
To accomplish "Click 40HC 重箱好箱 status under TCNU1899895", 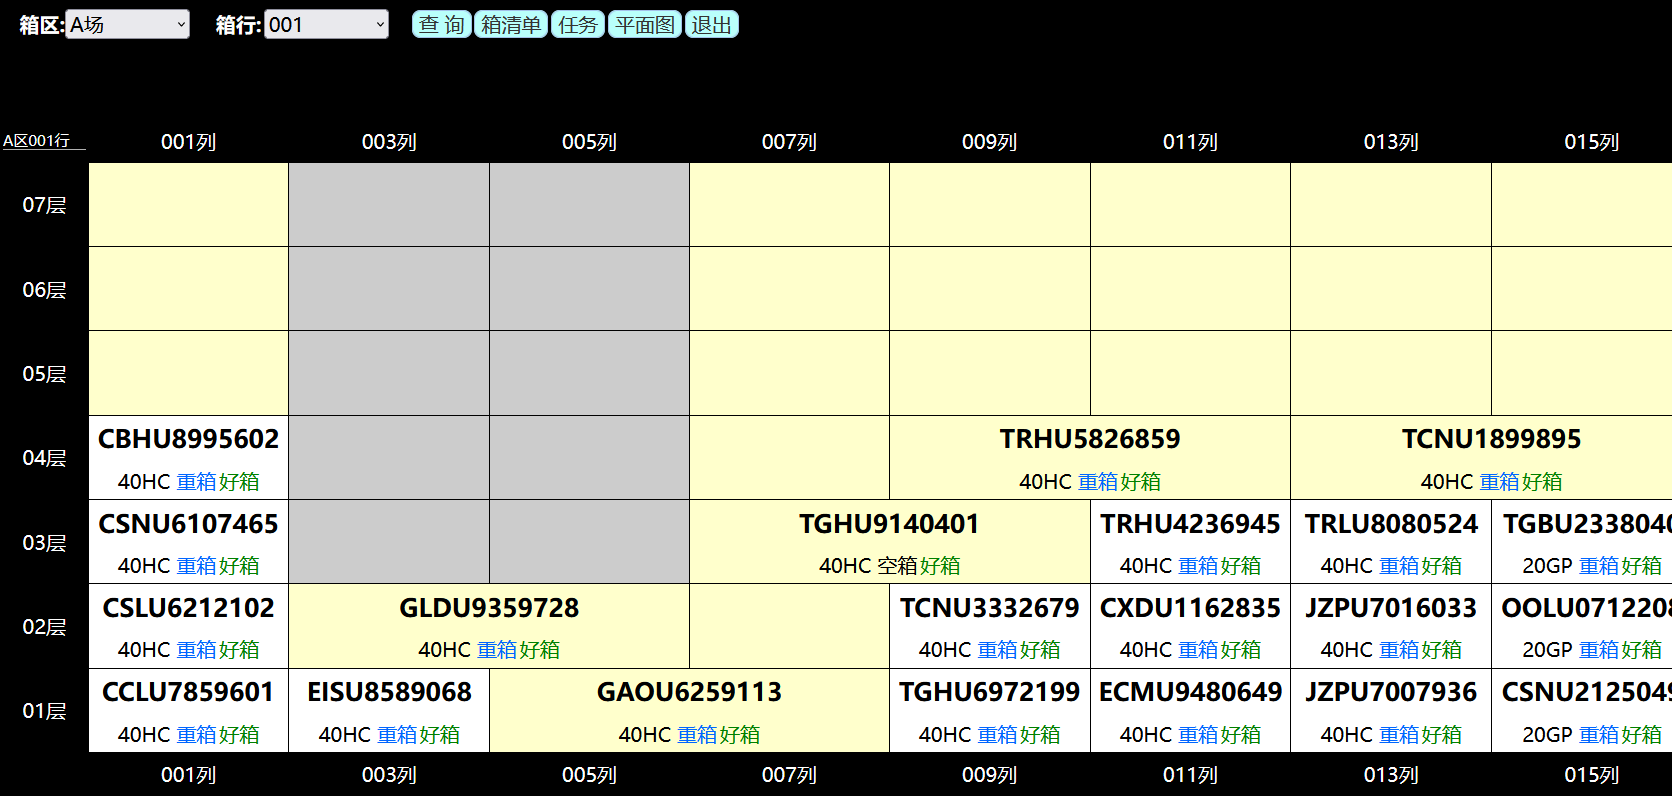I will pos(1491,482).
